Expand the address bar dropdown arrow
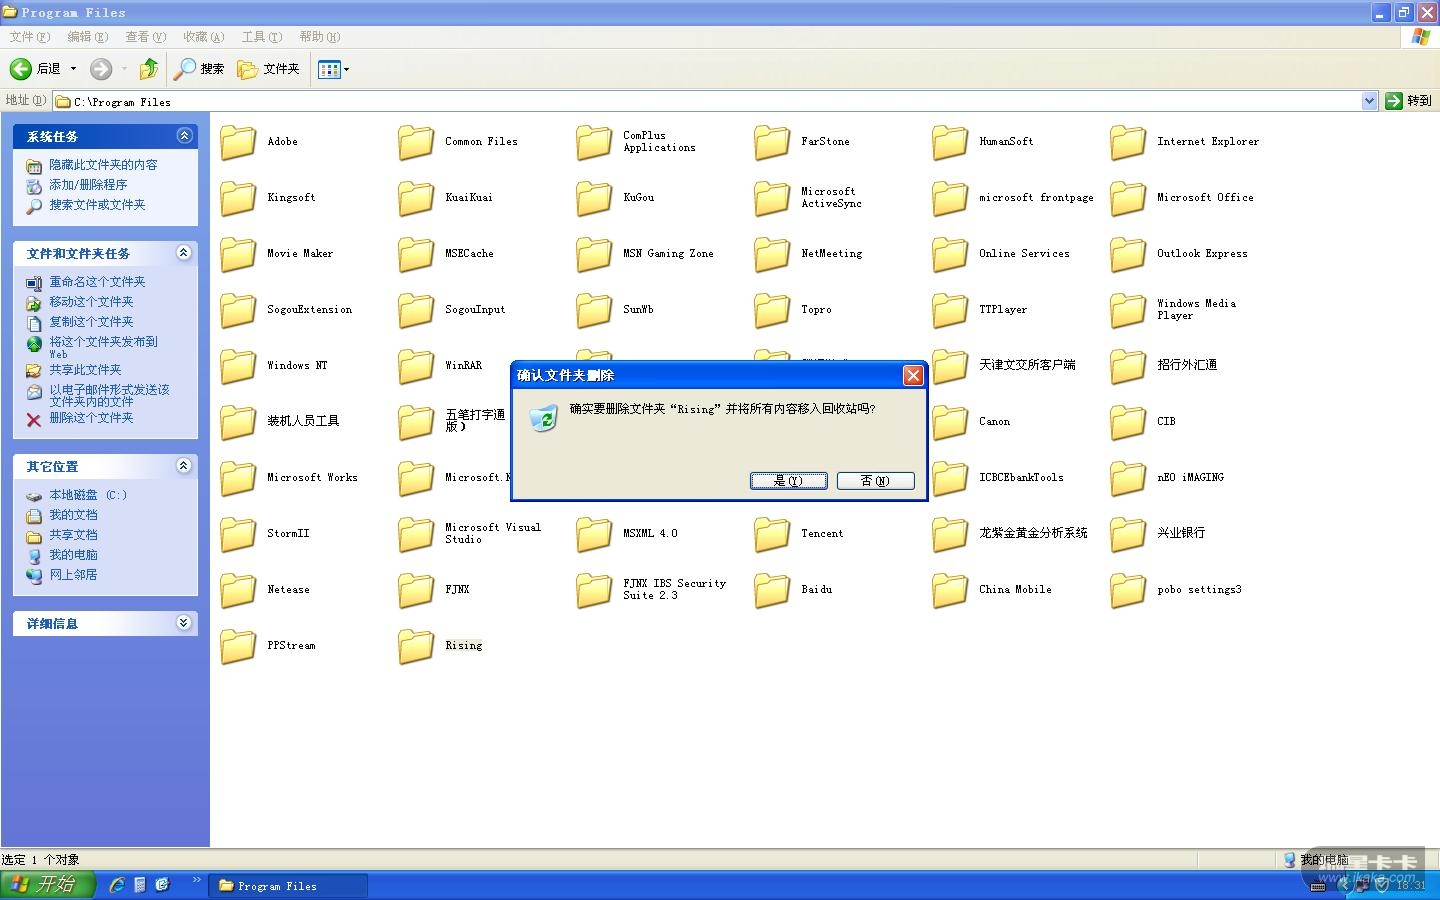Screen dimensions: 1440x900 click(1369, 101)
